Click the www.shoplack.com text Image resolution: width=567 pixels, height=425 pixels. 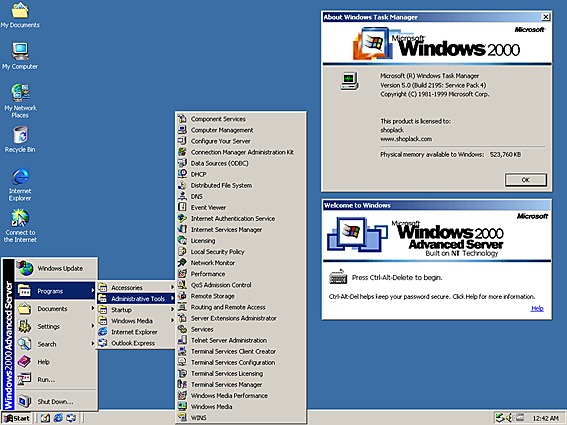point(406,139)
